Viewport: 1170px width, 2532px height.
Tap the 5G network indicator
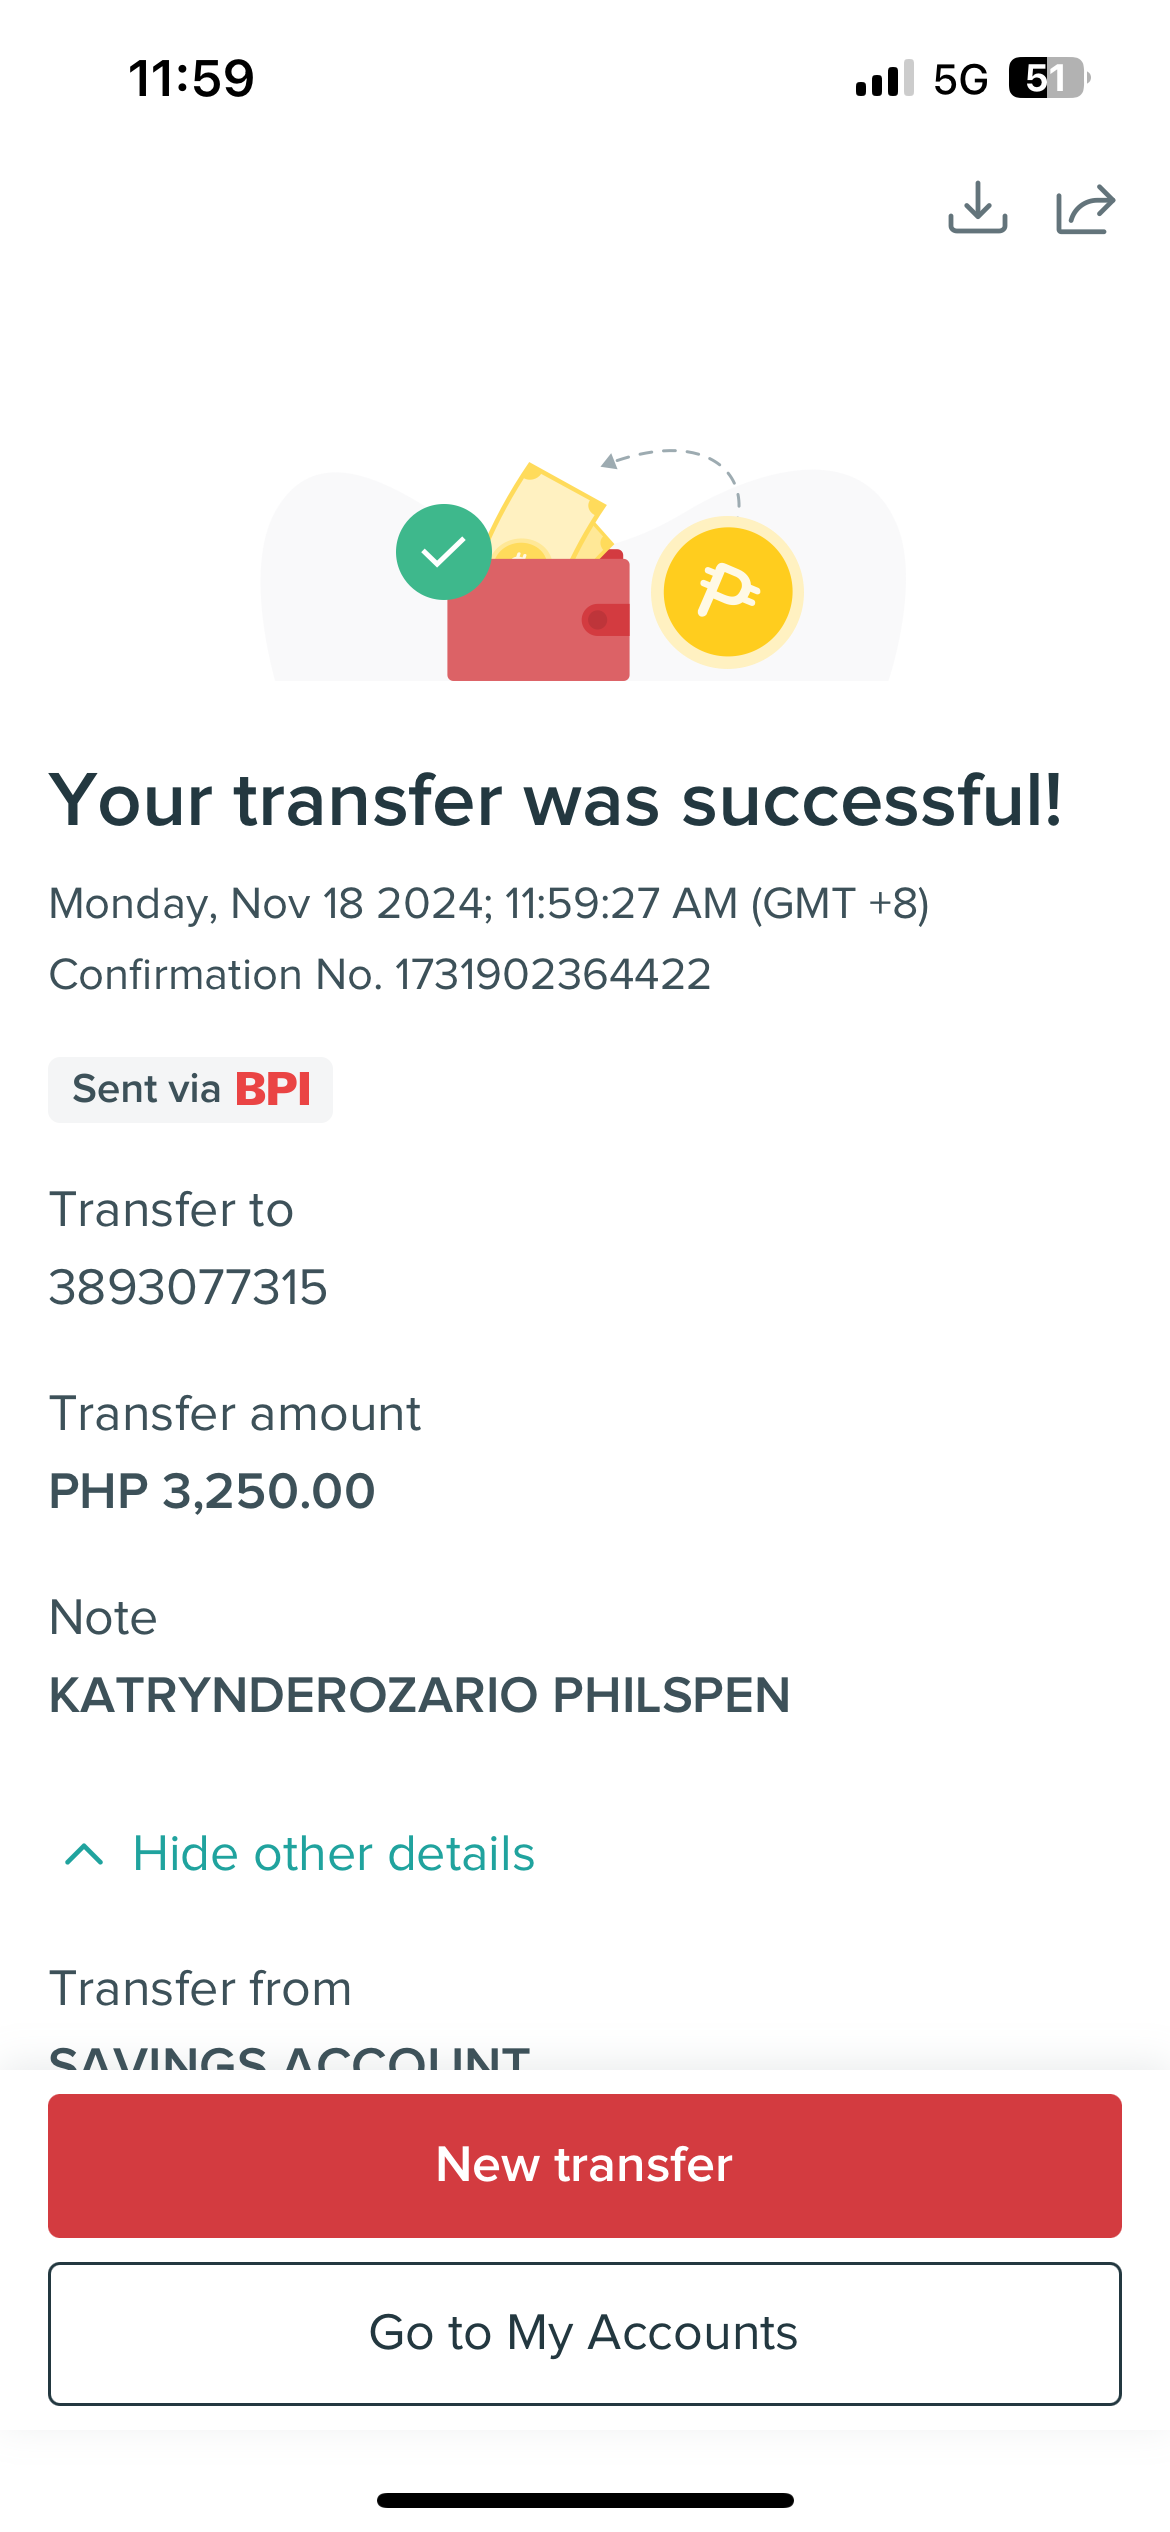point(960,79)
